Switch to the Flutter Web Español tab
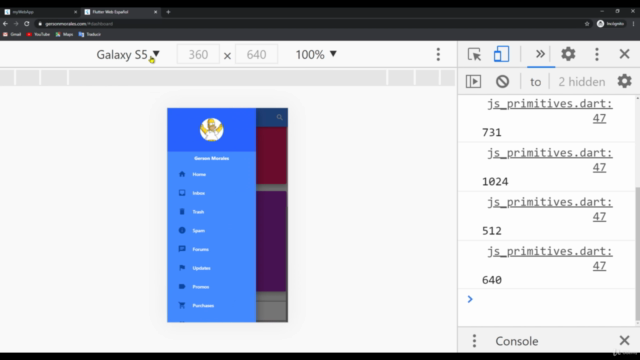This screenshot has width=640, height=360. (121, 12)
